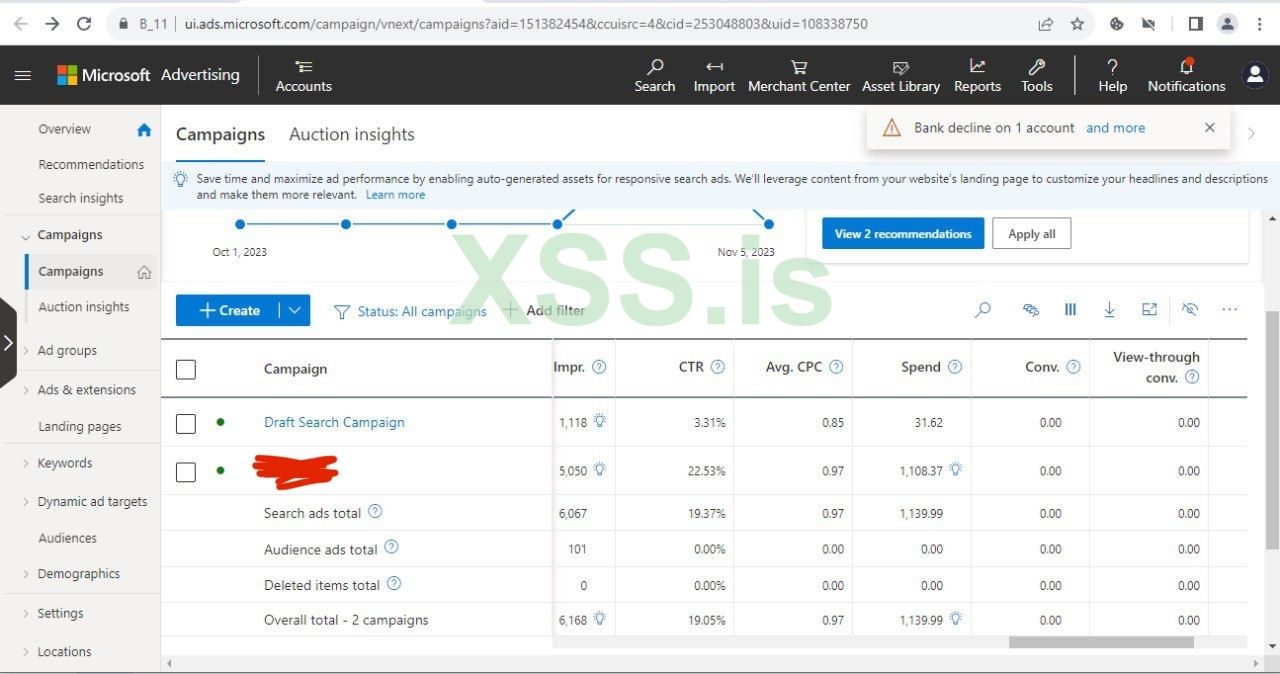Collapse the Campaigns section in sidebar

click(26, 236)
